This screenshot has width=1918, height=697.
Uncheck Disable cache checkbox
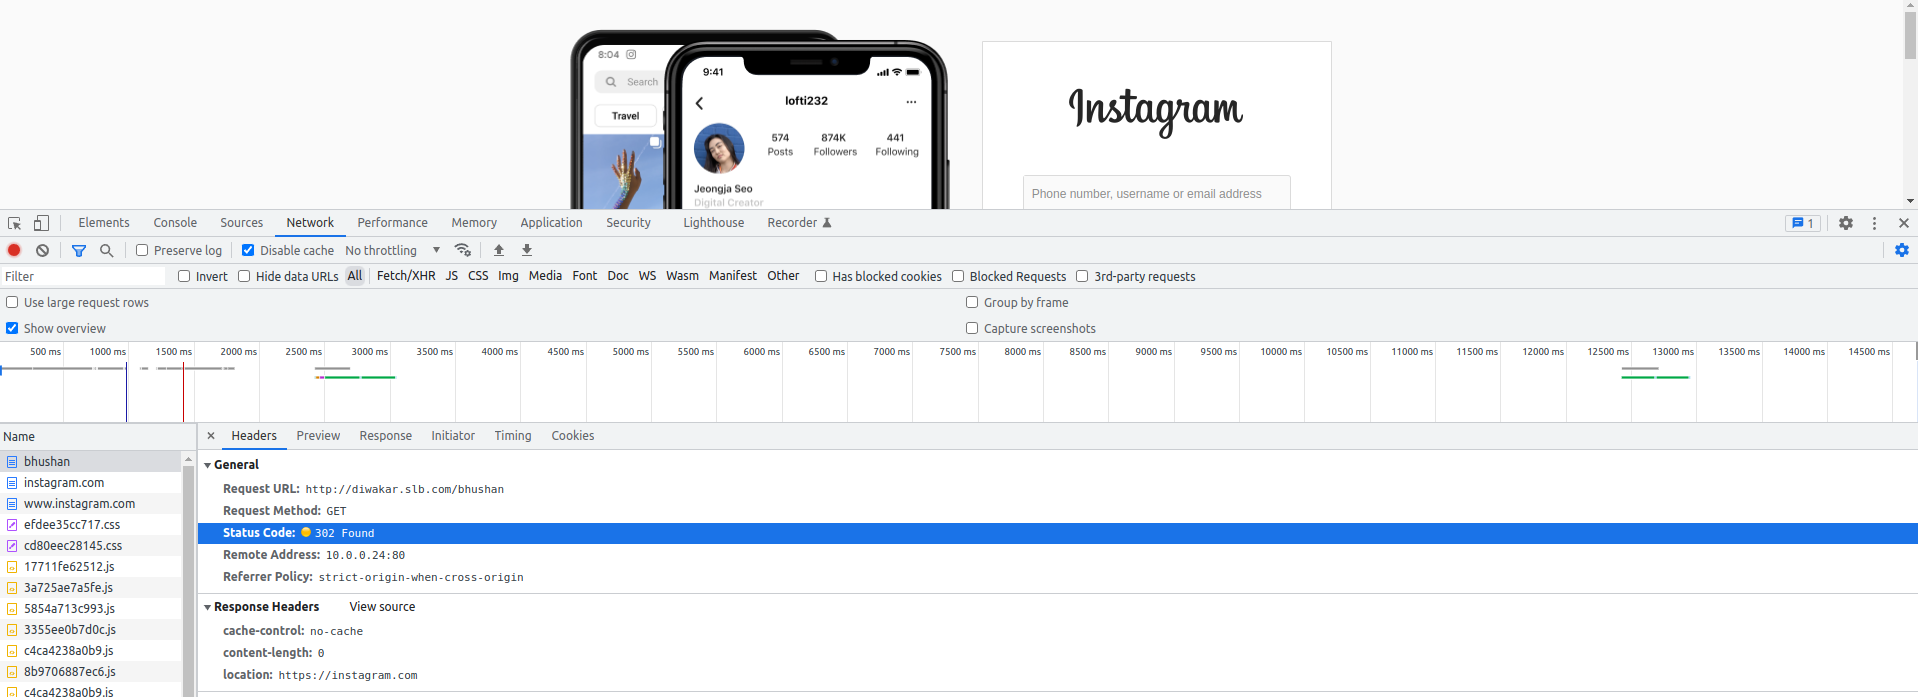248,250
